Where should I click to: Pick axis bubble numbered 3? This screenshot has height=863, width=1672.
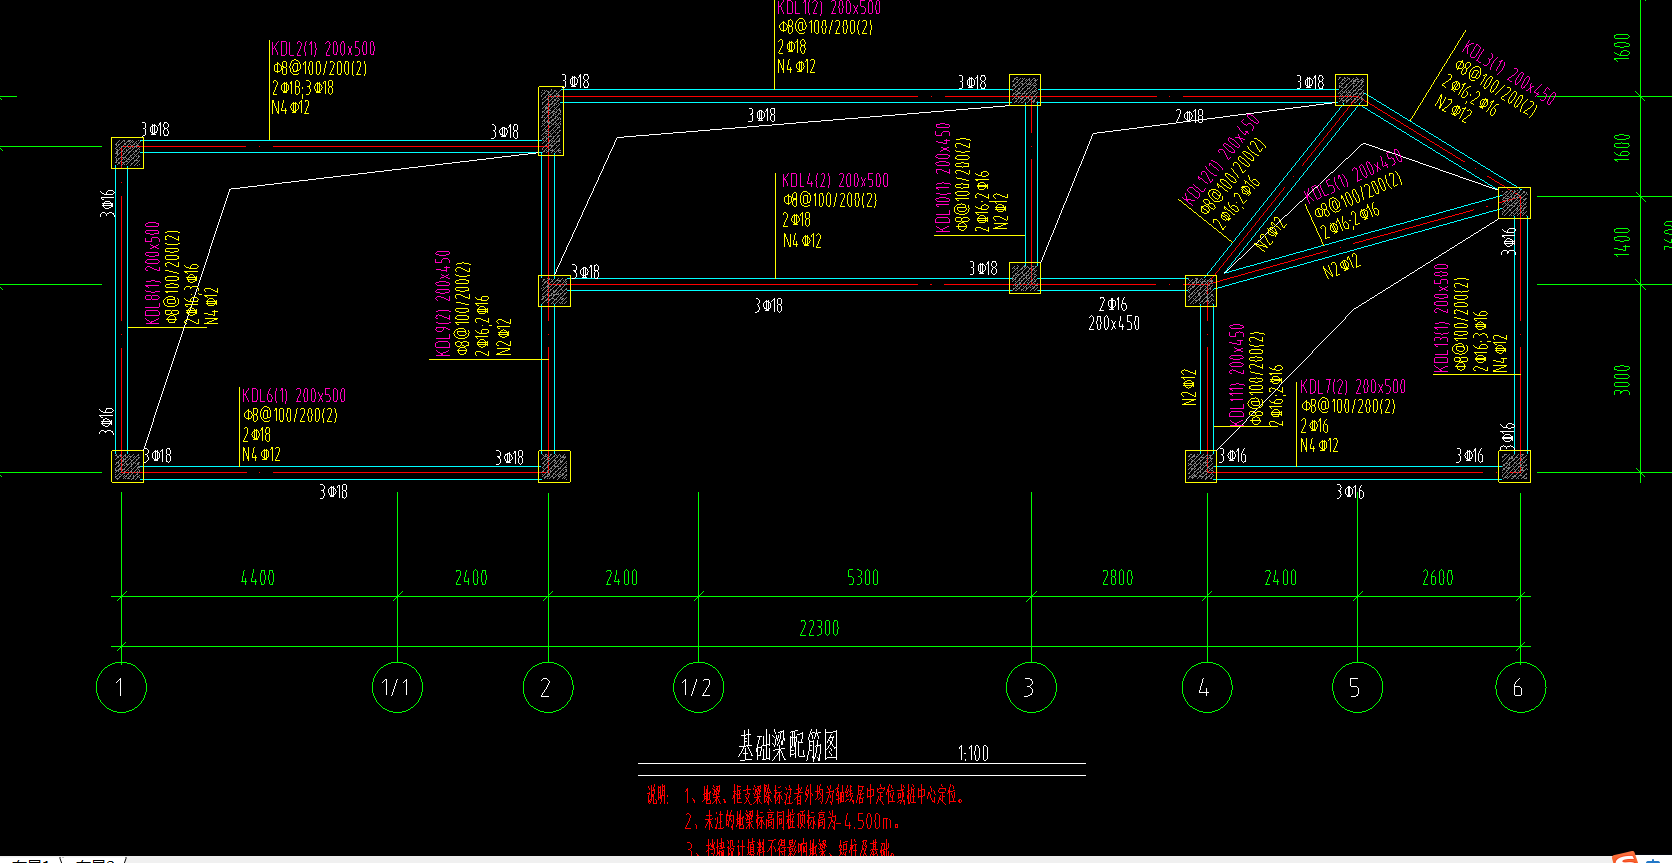tap(1031, 687)
